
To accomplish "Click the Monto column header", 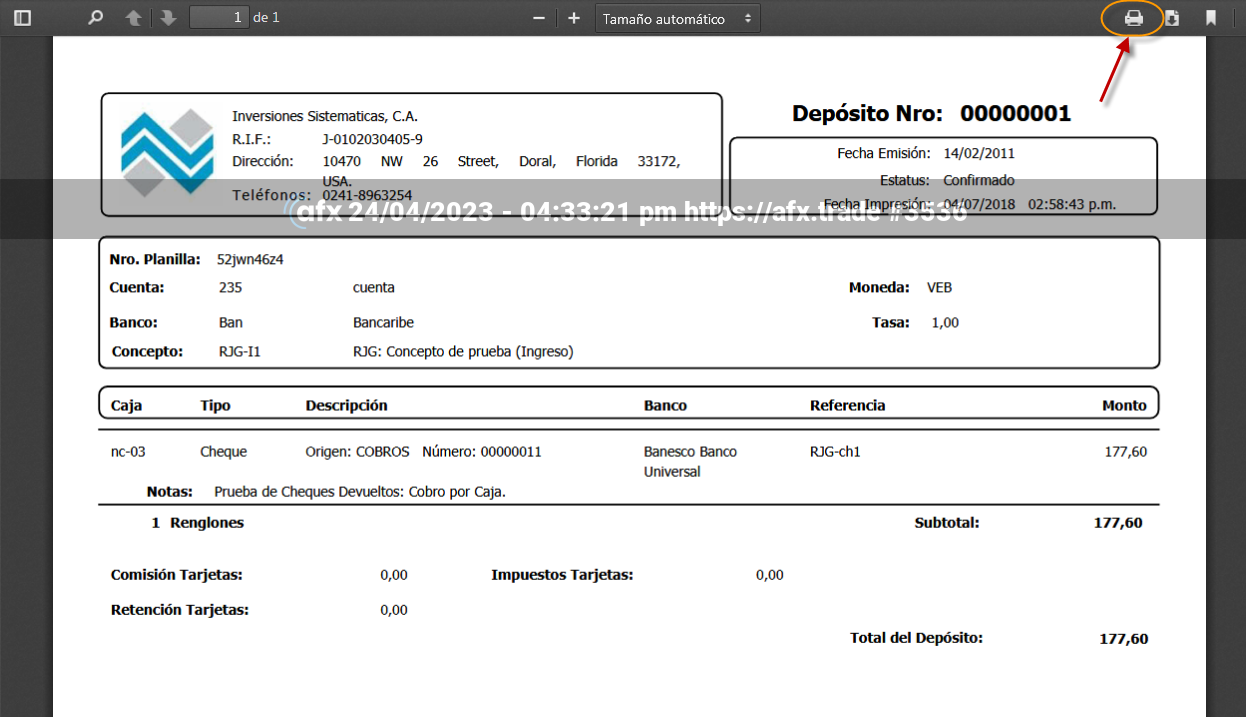I will [1124, 406].
